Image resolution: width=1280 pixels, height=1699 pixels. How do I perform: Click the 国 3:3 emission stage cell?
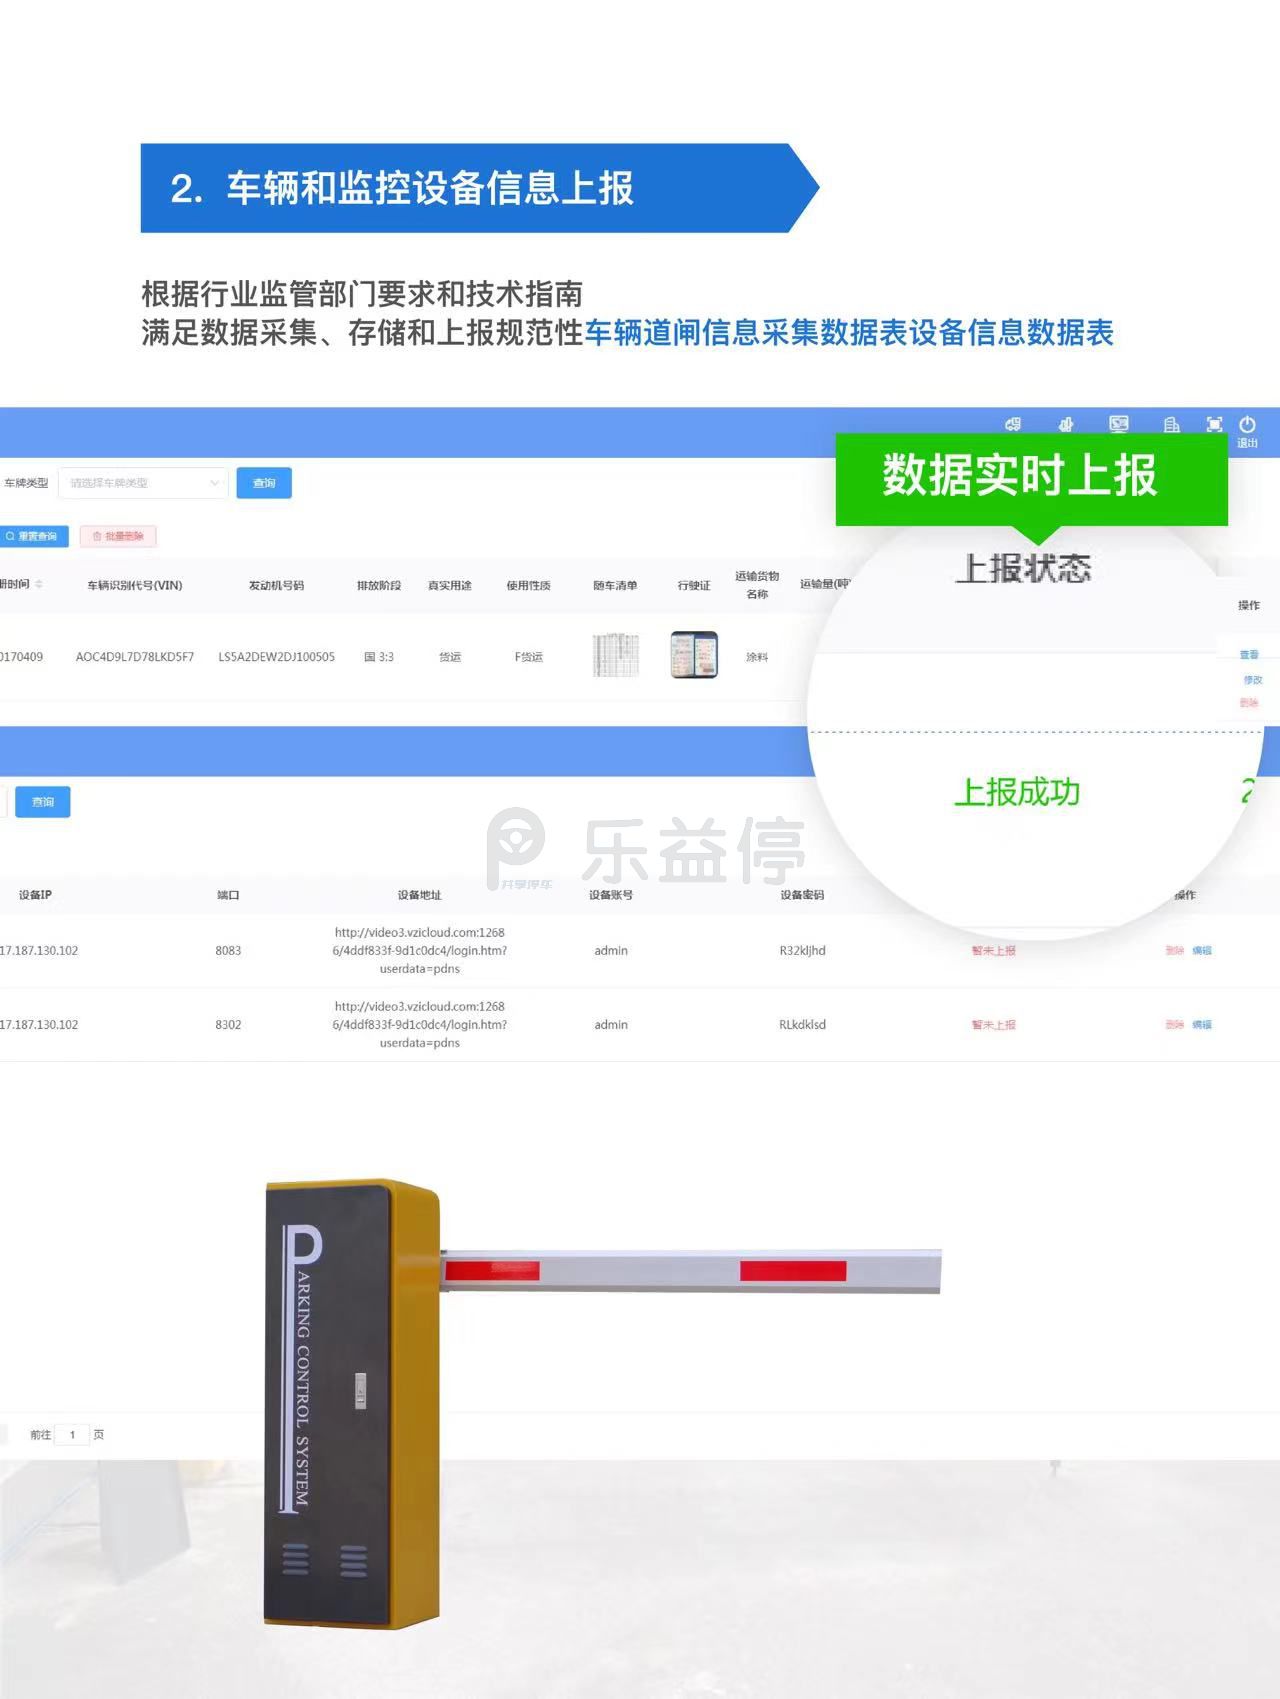379,657
